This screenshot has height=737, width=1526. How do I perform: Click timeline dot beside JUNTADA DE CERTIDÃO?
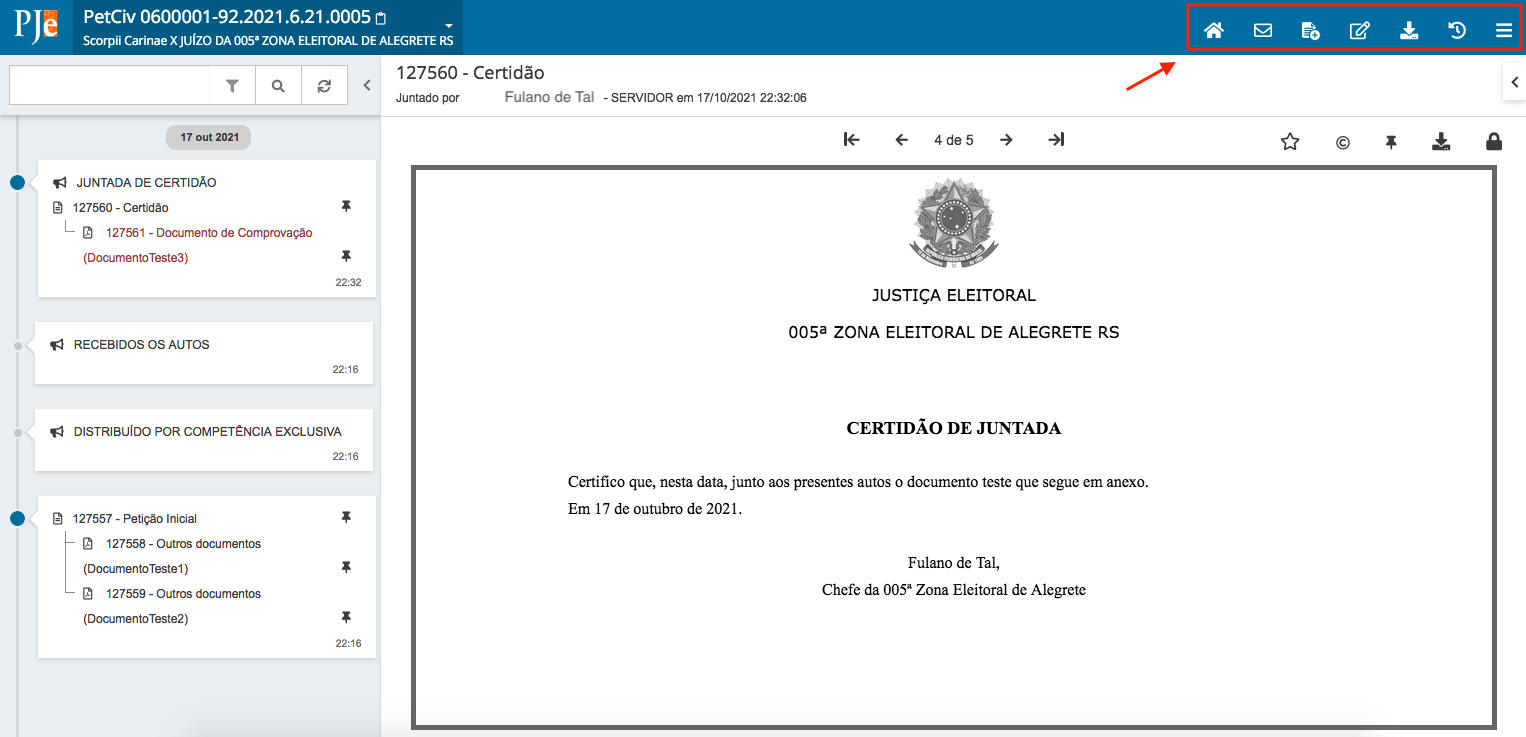(x=17, y=183)
